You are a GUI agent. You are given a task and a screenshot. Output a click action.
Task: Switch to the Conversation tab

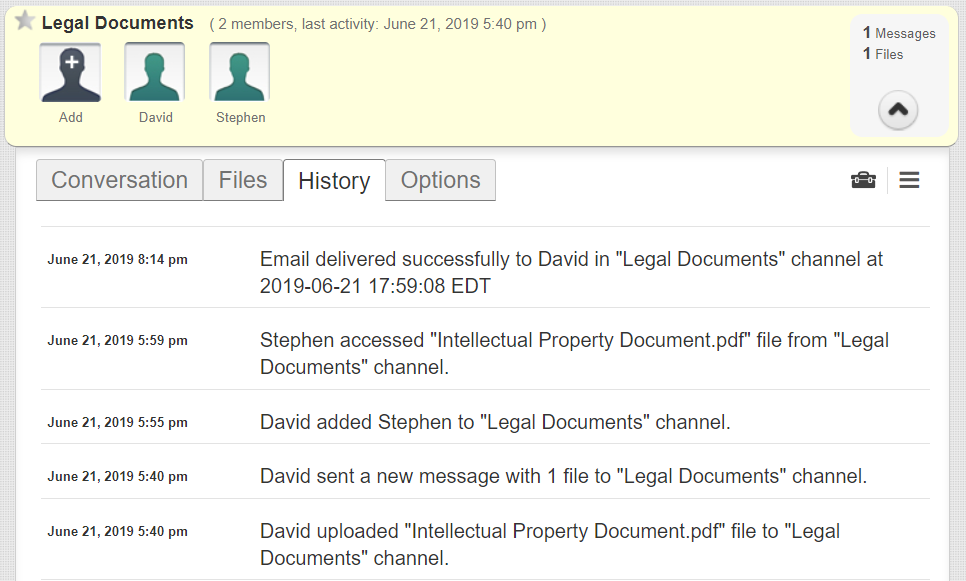pos(120,180)
